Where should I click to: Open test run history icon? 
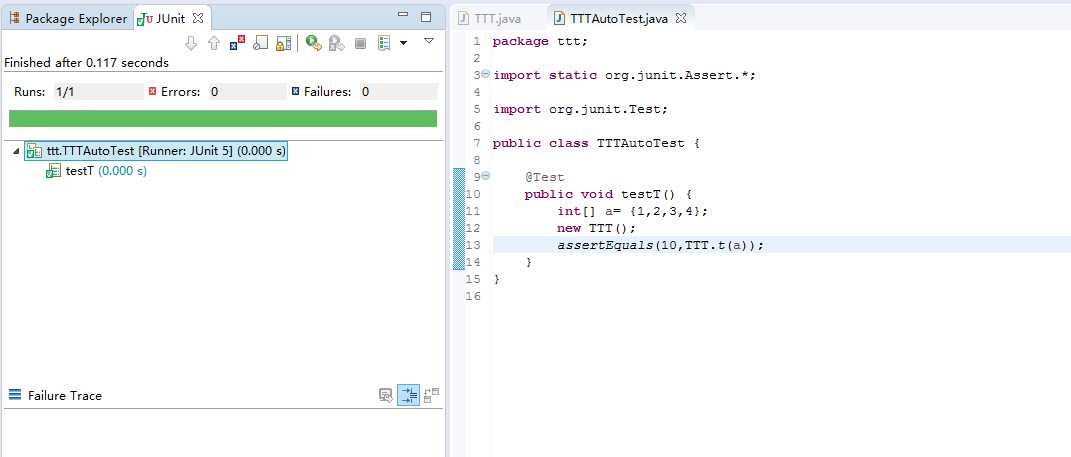pos(384,43)
